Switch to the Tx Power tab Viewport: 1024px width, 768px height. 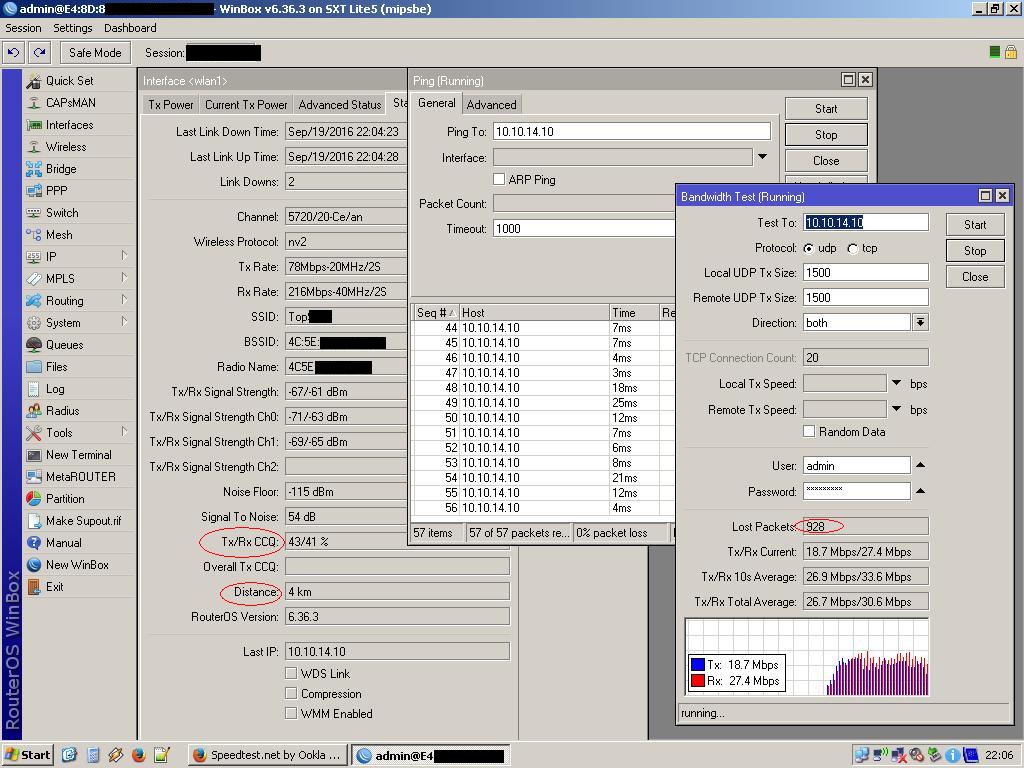(170, 104)
